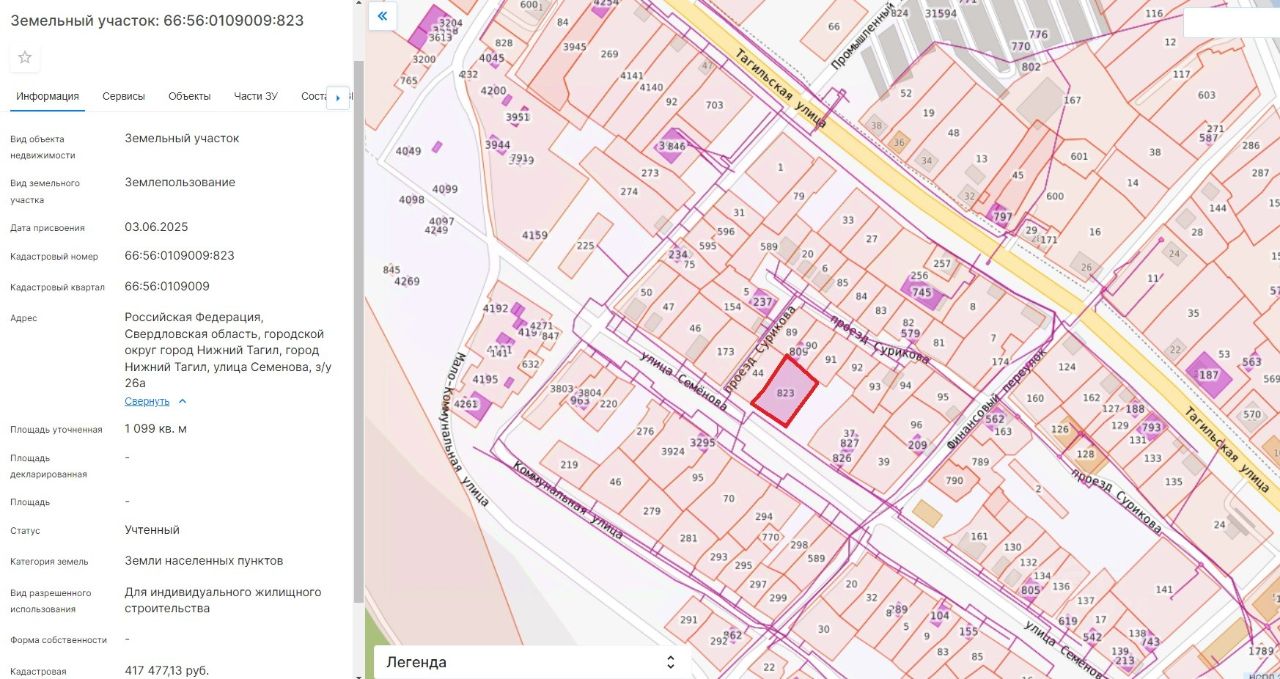Screen dimensions: 1280x679
Task: Select the partially visible Соста… tab
Action: click(x=314, y=96)
